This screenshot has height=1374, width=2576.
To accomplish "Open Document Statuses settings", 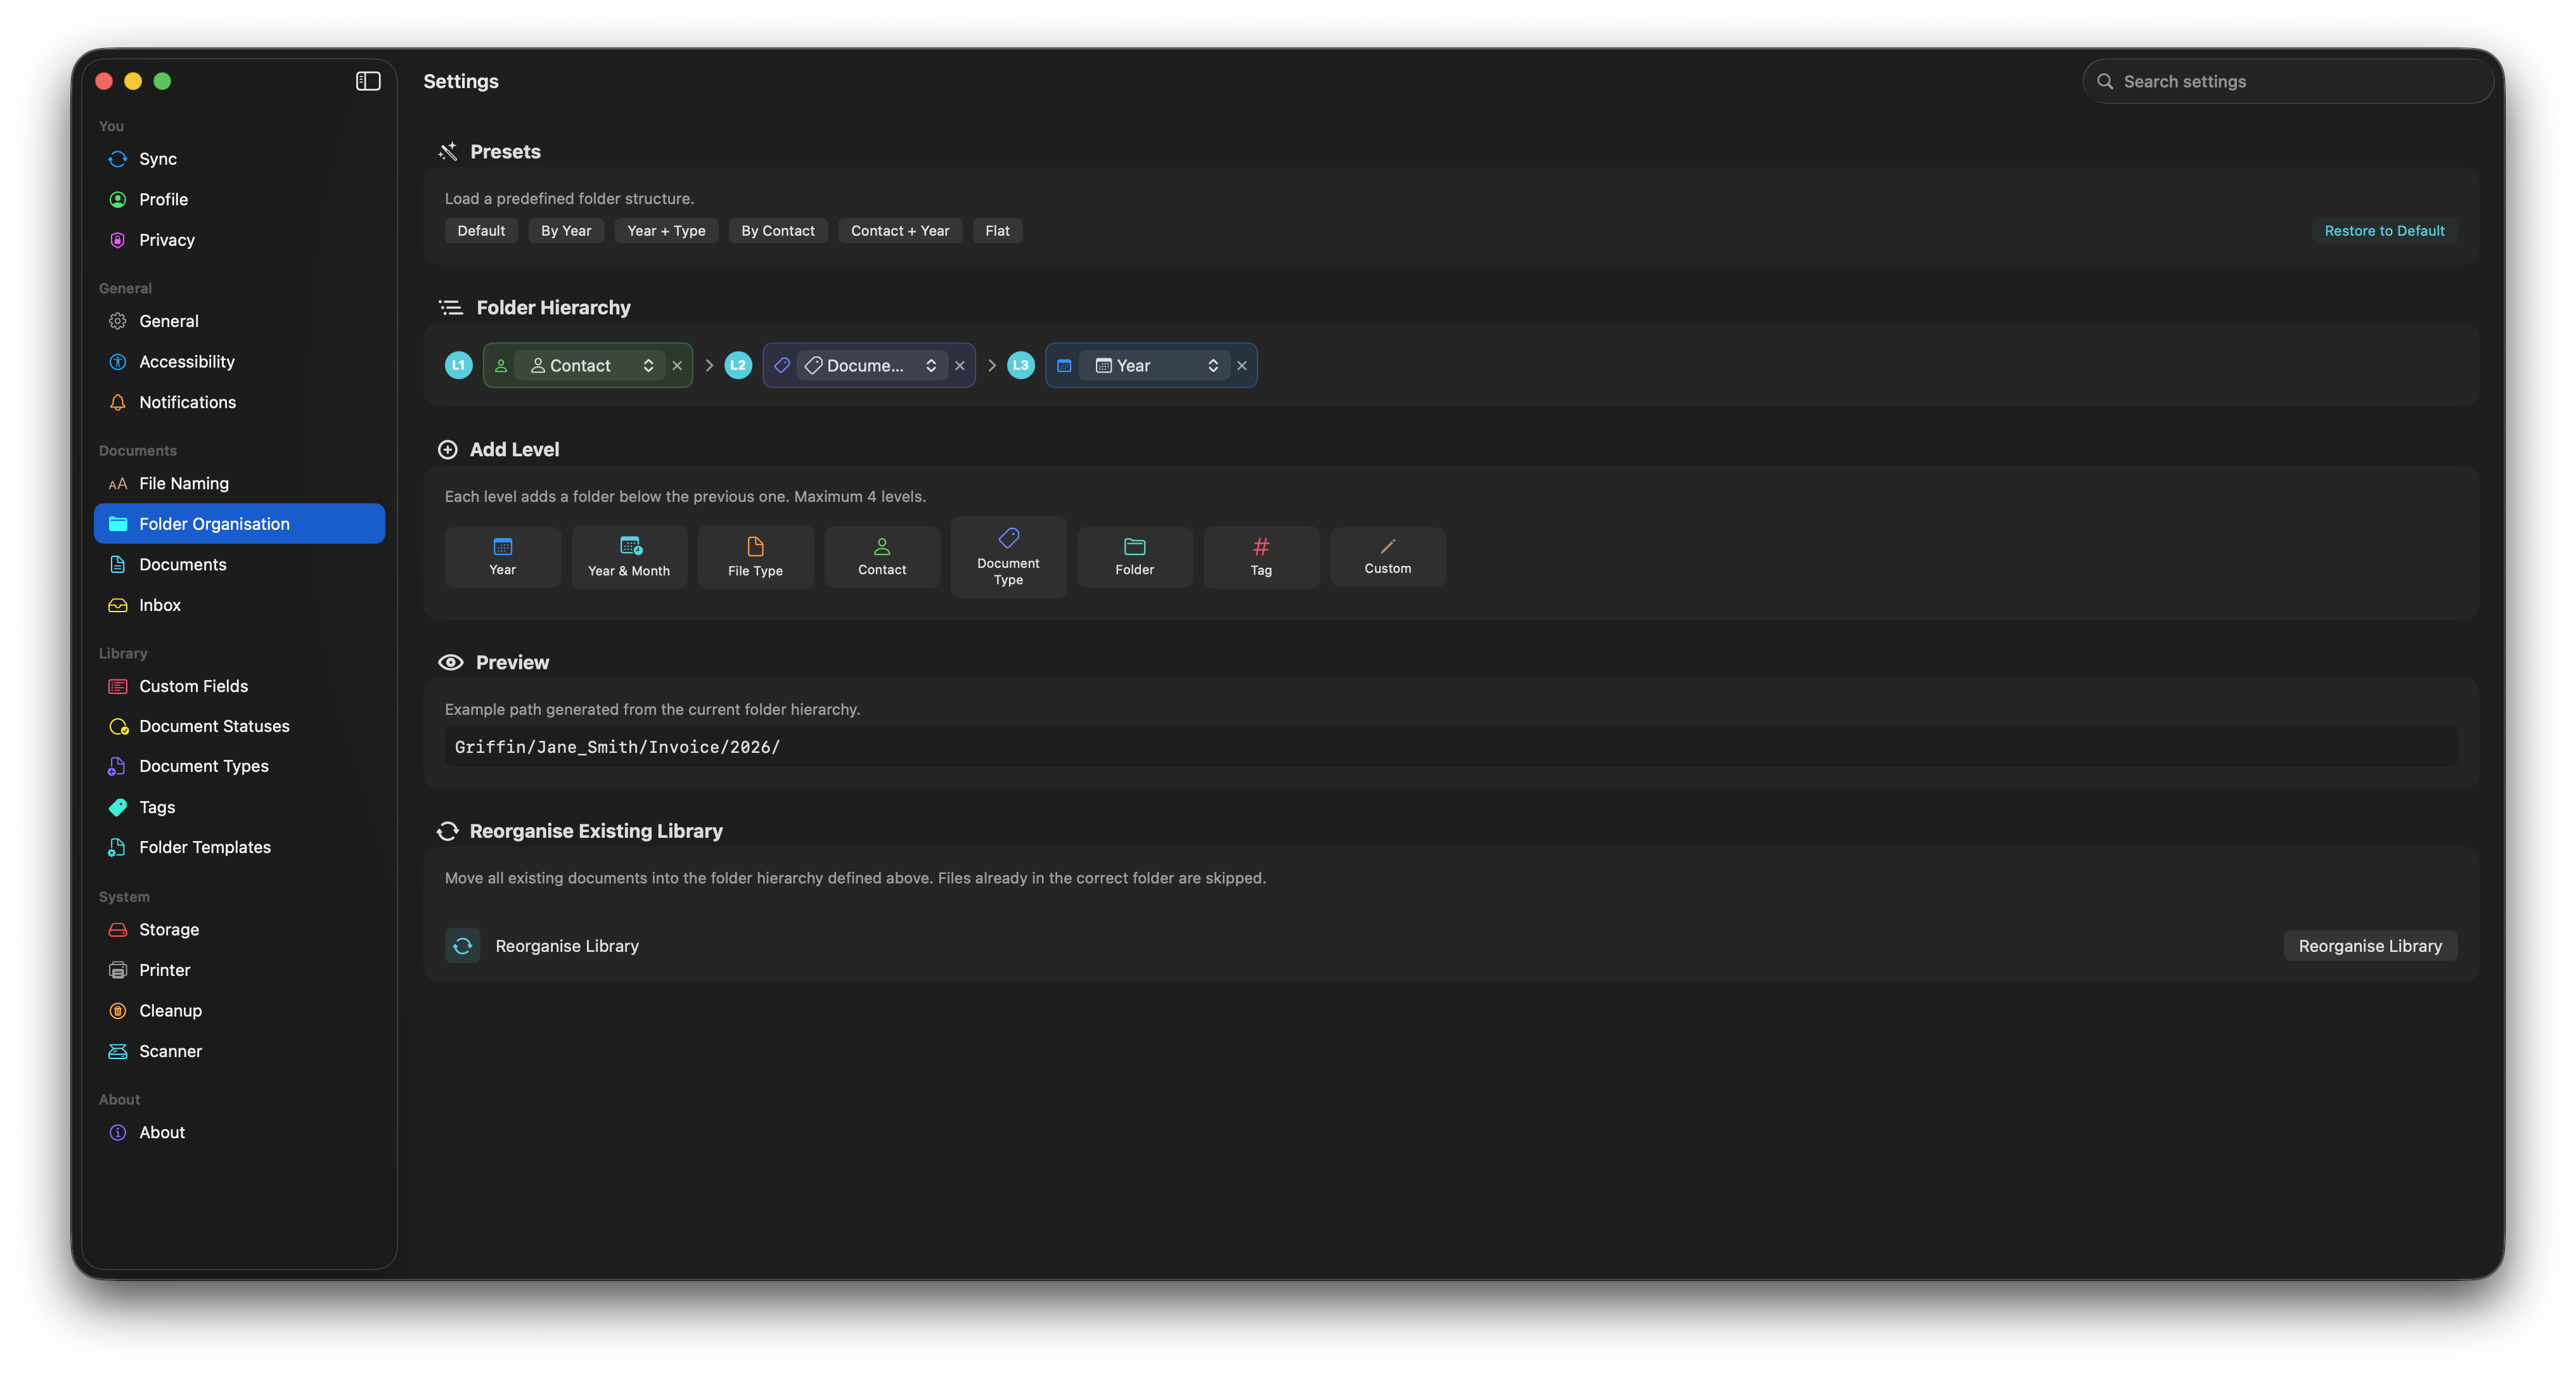I will (213, 726).
